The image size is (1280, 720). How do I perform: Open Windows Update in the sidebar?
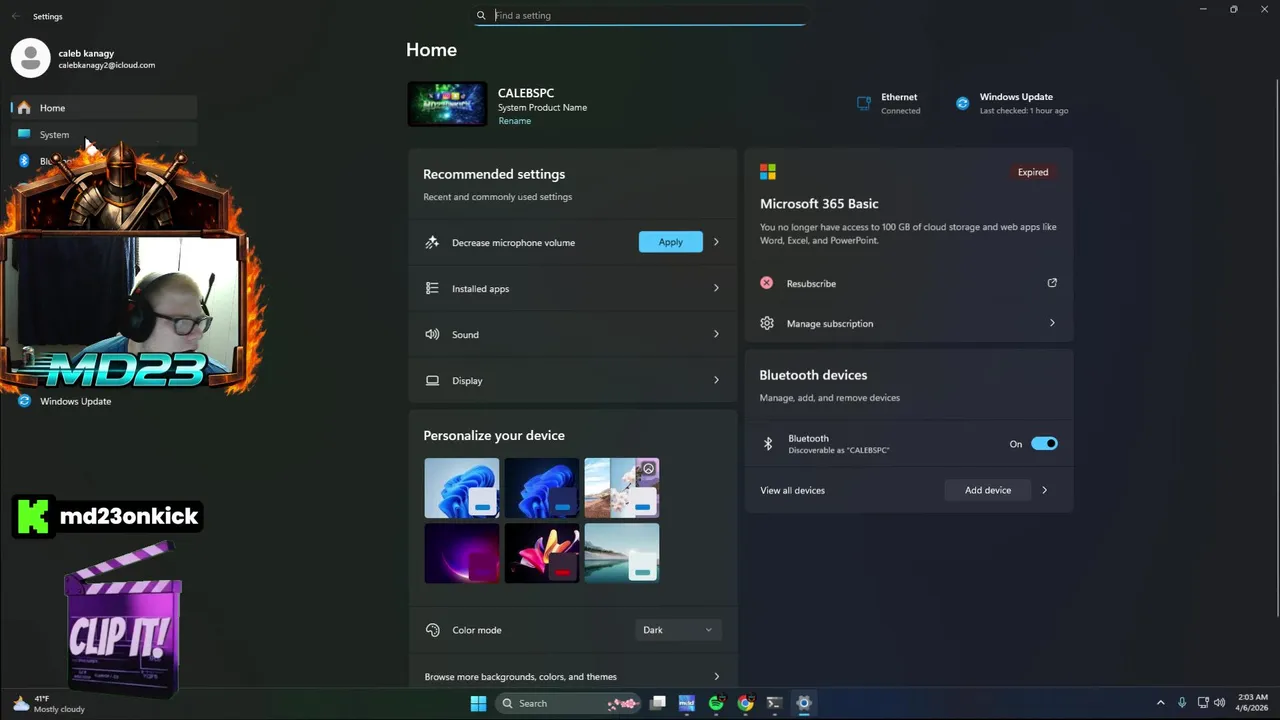pyautogui.click(x=75, y=401)
